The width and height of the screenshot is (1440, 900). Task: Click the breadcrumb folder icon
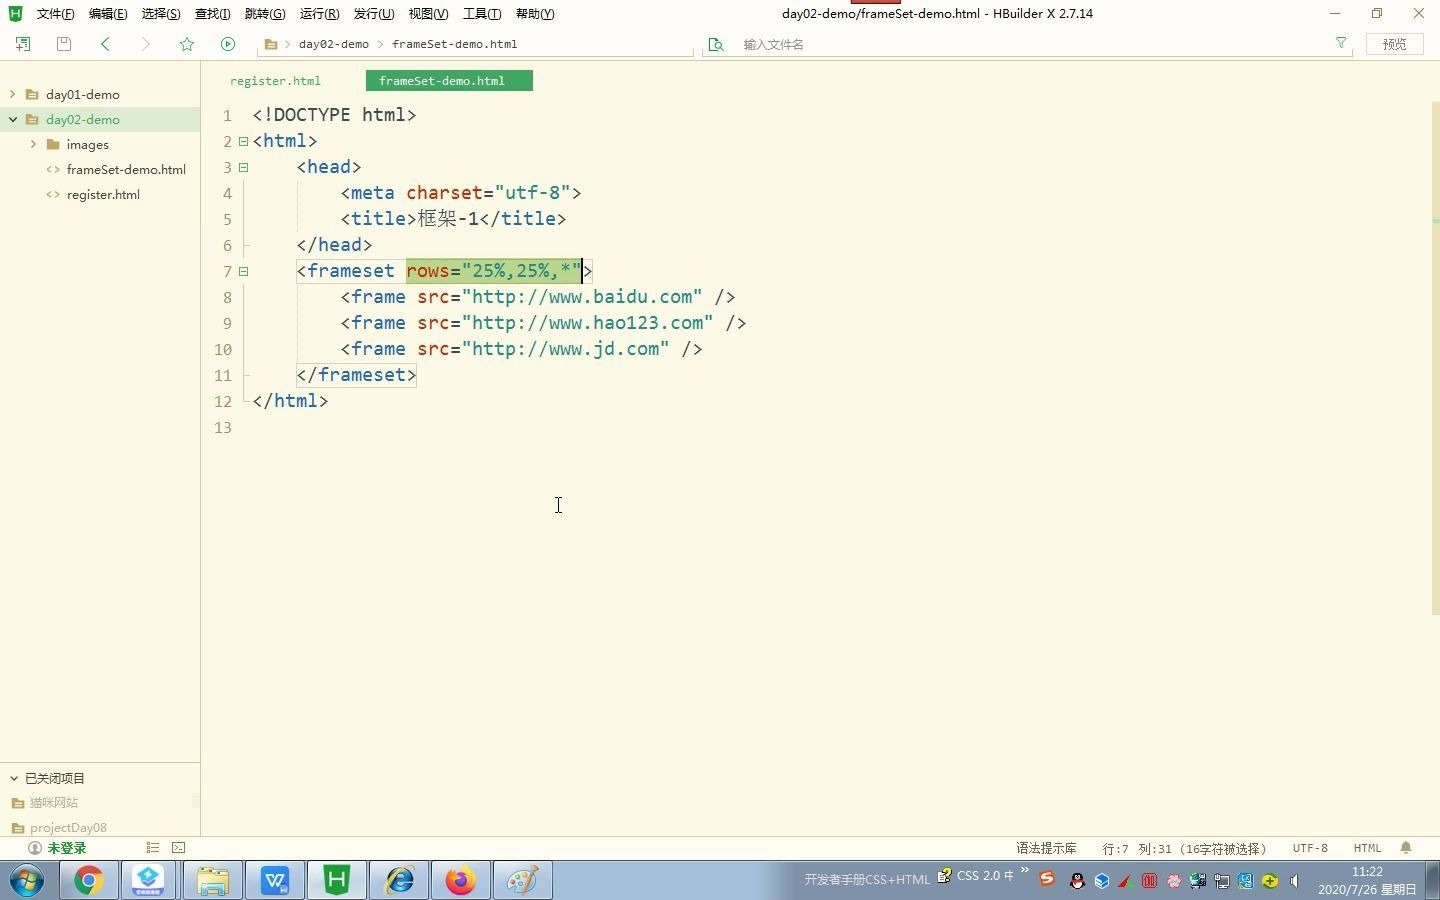tap(270, 44)
